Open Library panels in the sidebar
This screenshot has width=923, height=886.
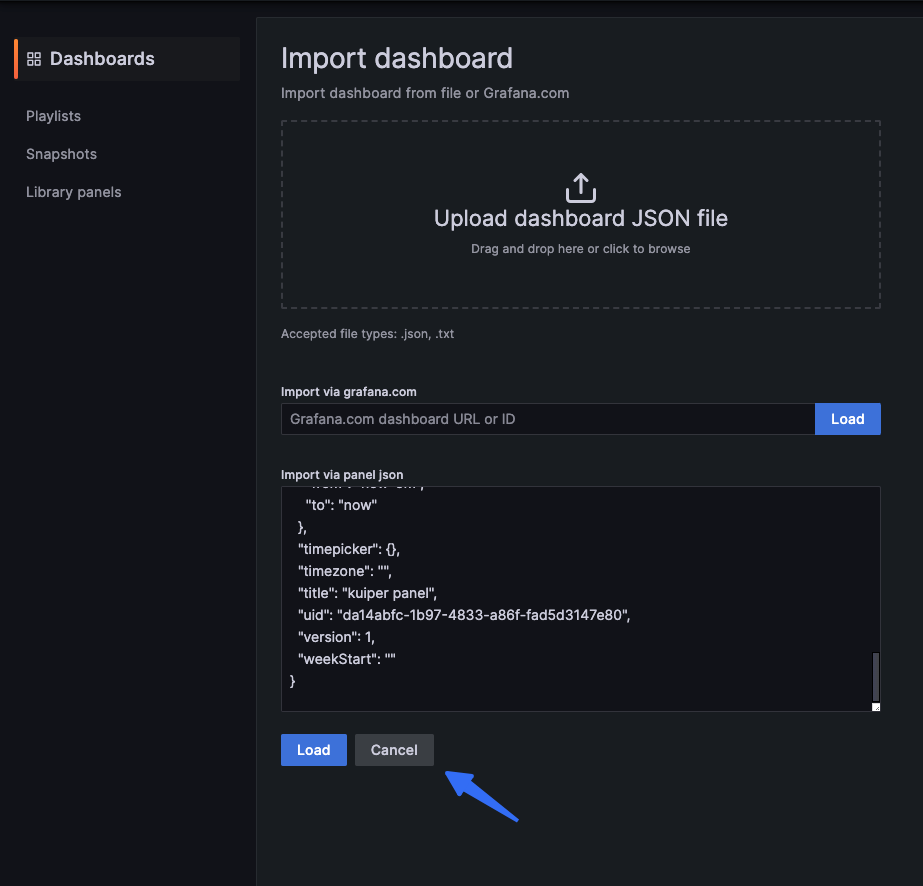tap(74, 192)
